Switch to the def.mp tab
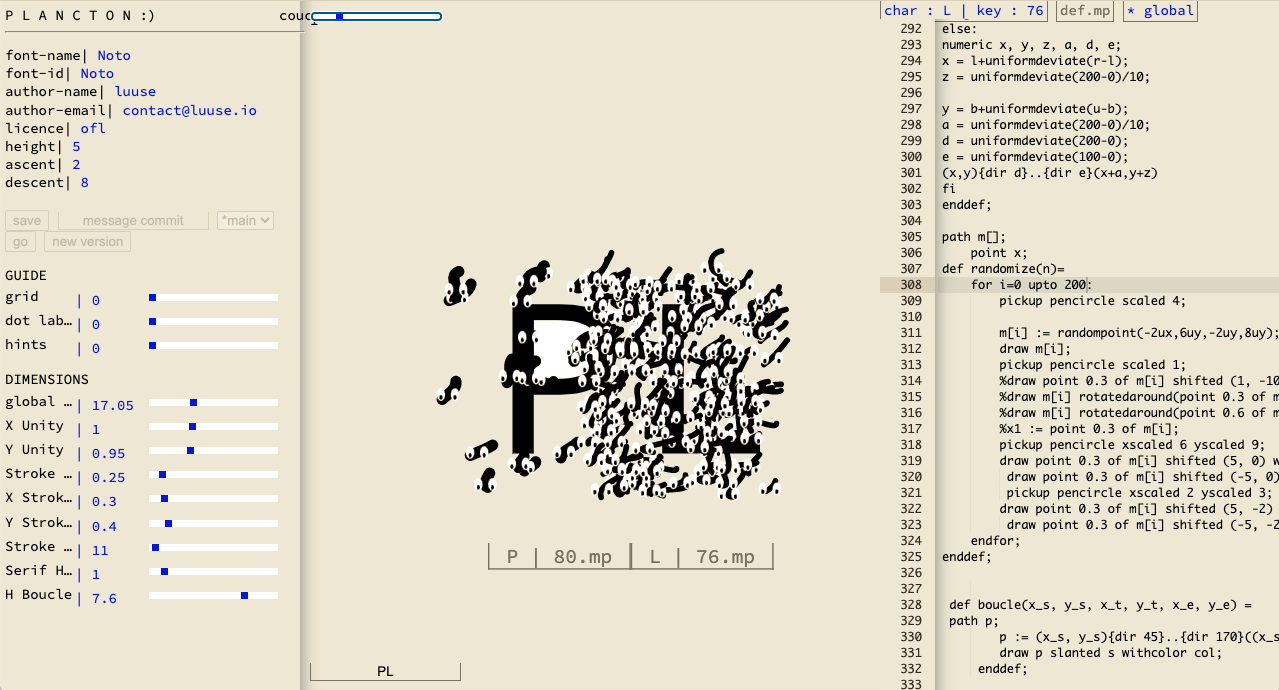The height and width of the screenshot is (690, 1279). click(1085, 11)
